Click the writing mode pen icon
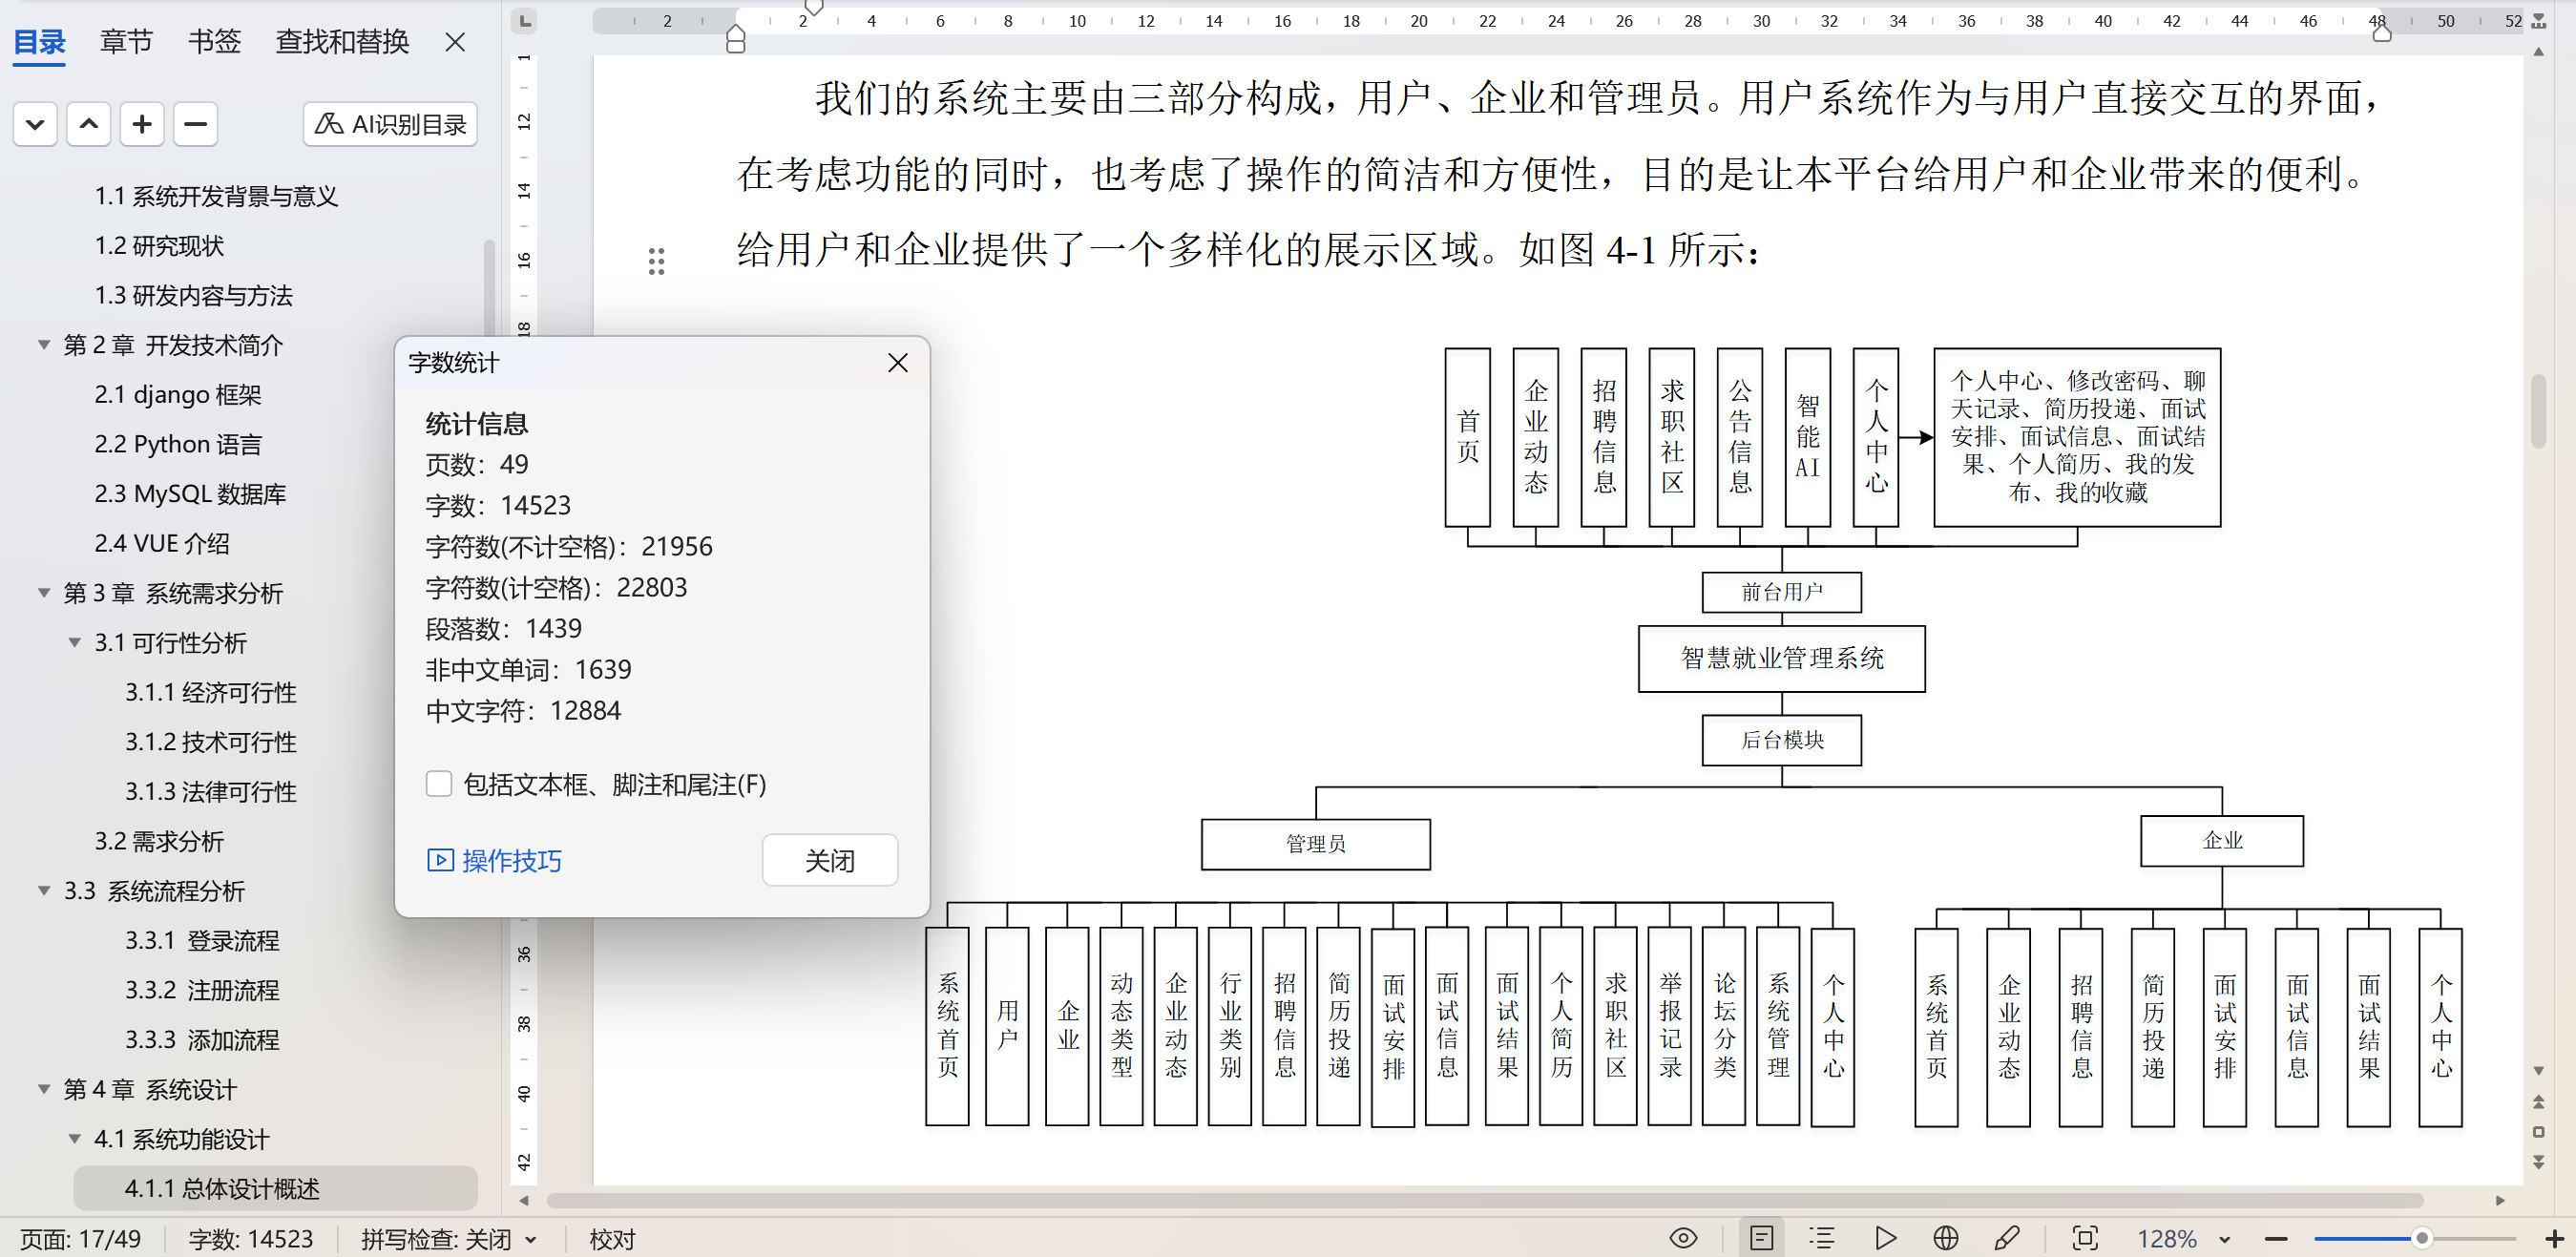This screenshot has height=1257, width=2576. (2007, 1238)
